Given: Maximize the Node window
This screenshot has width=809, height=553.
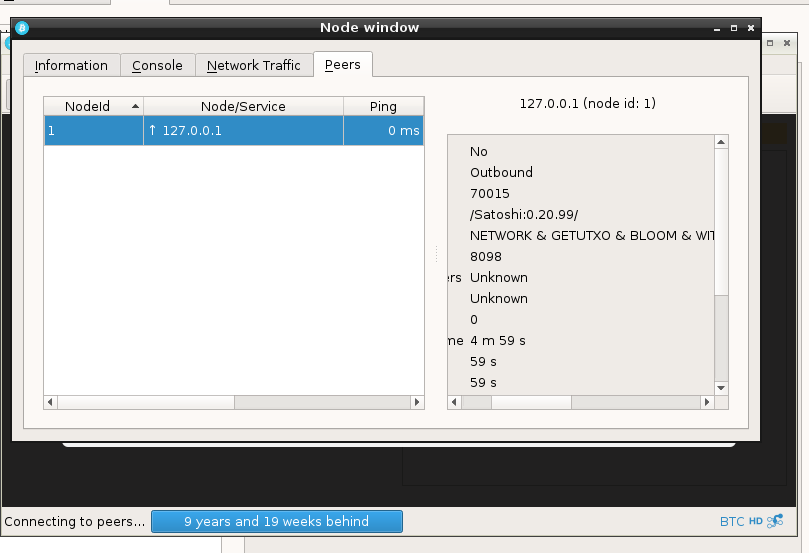Looking at the screenshot, I should coord(734,28).
